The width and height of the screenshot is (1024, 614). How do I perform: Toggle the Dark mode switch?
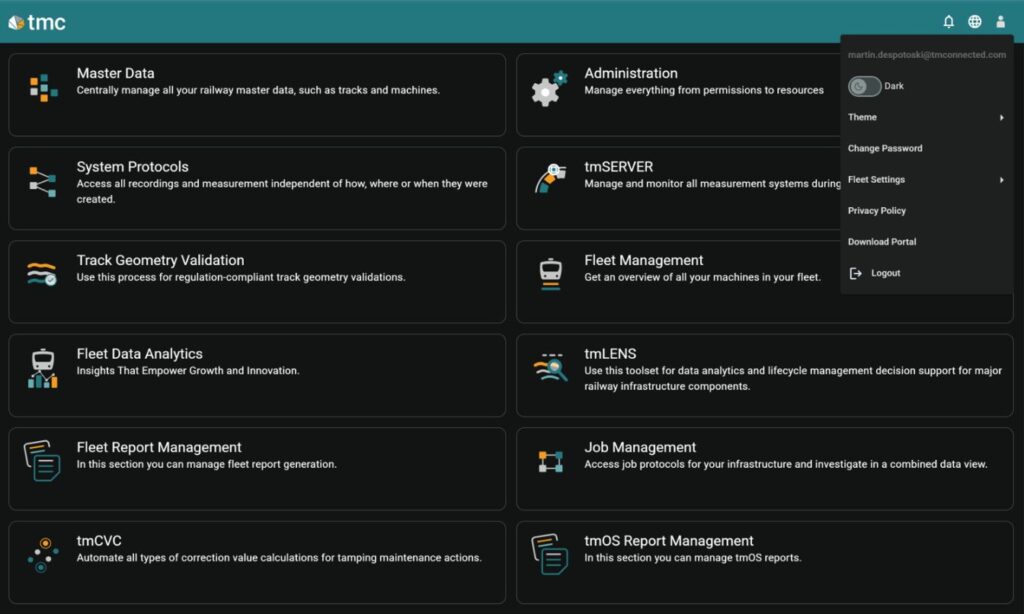pyautogui.click(x=864, y=87)
